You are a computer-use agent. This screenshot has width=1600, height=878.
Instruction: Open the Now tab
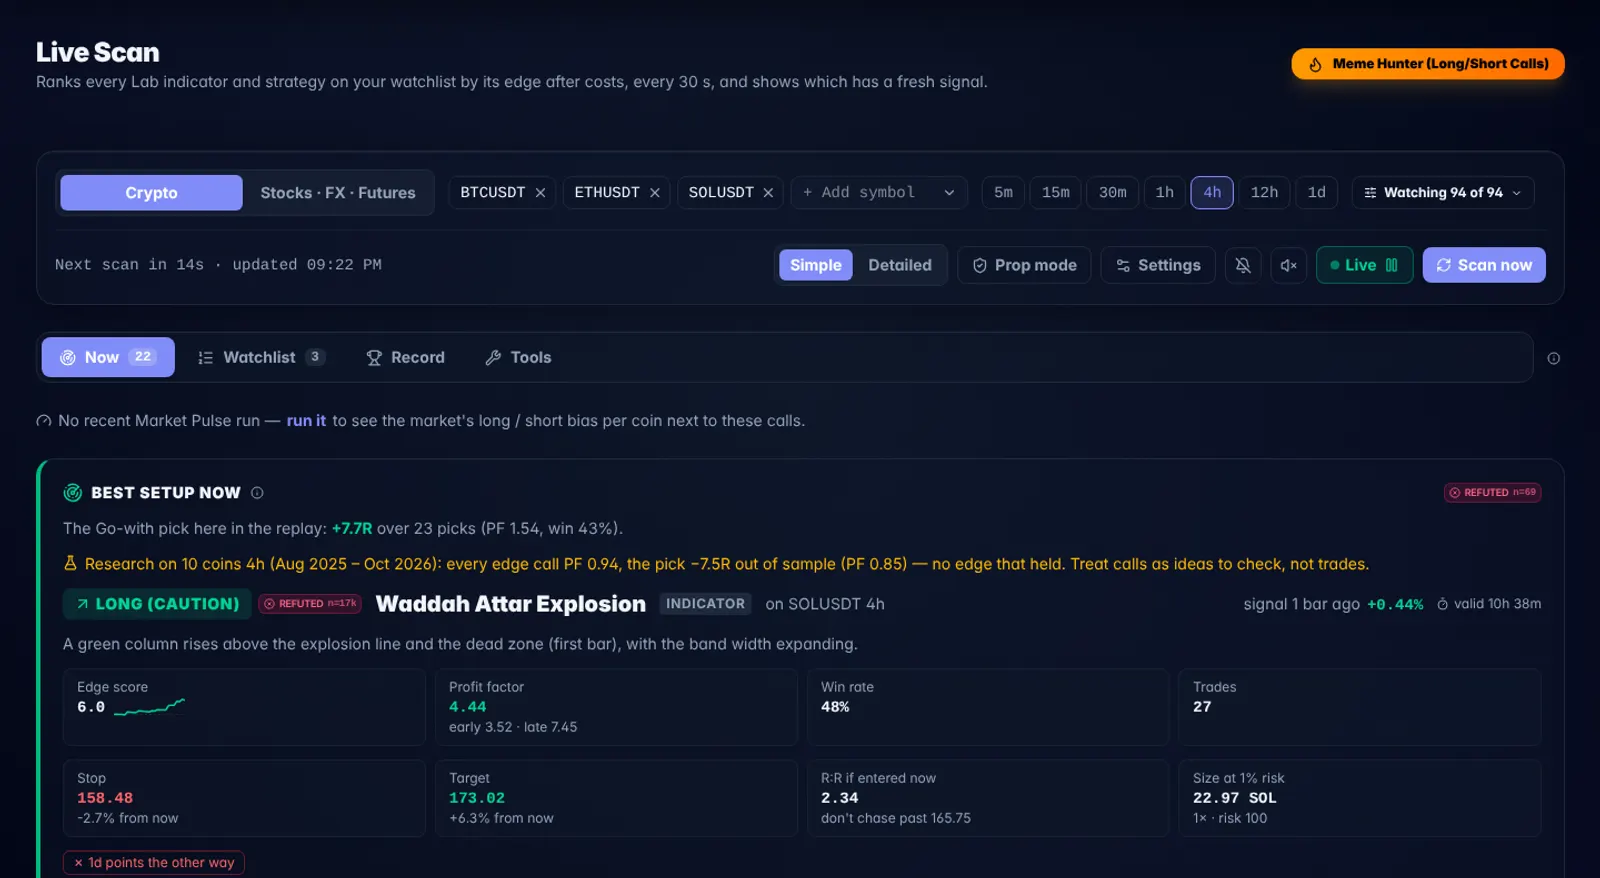[x=108, y=357]
